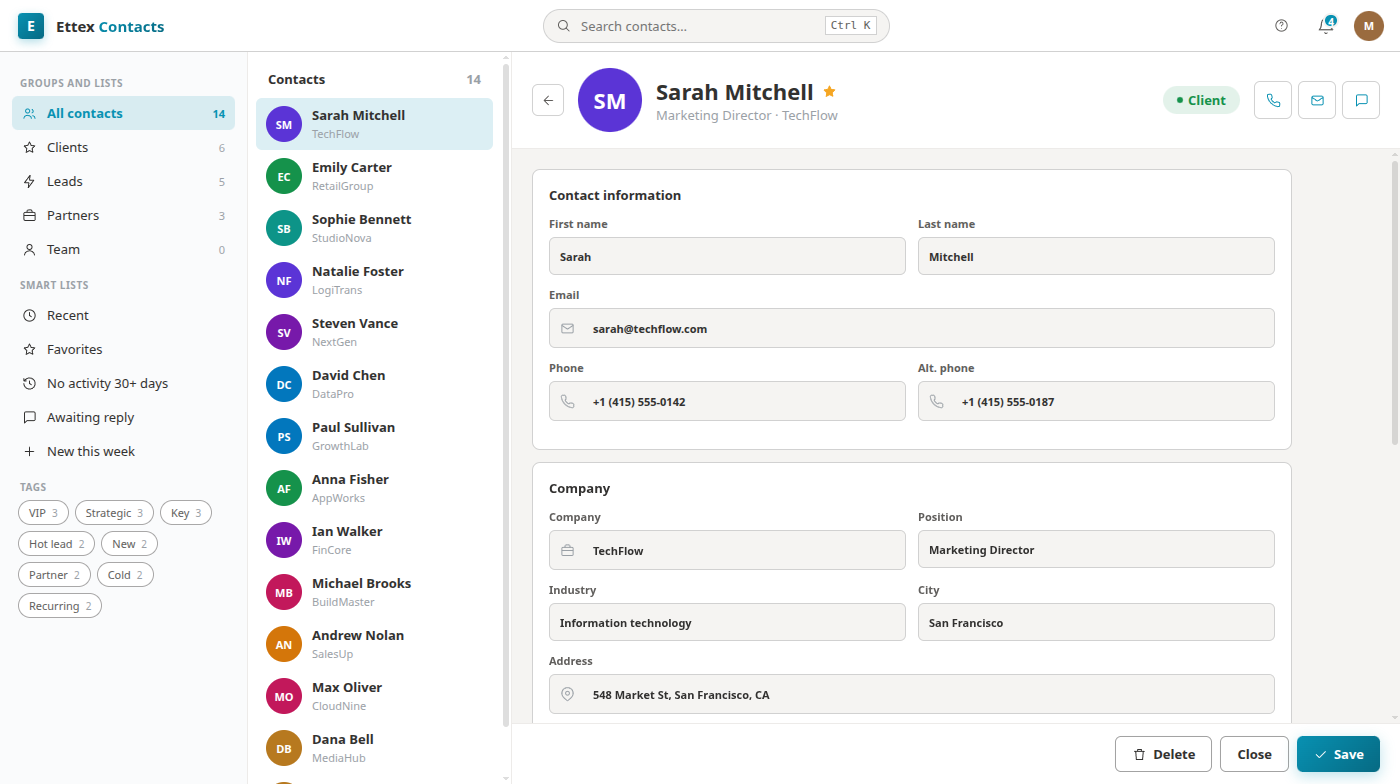Click the Delete button
Image resolution: width=1400 pixels, height=784 pixels.
tap(1163, 754)
